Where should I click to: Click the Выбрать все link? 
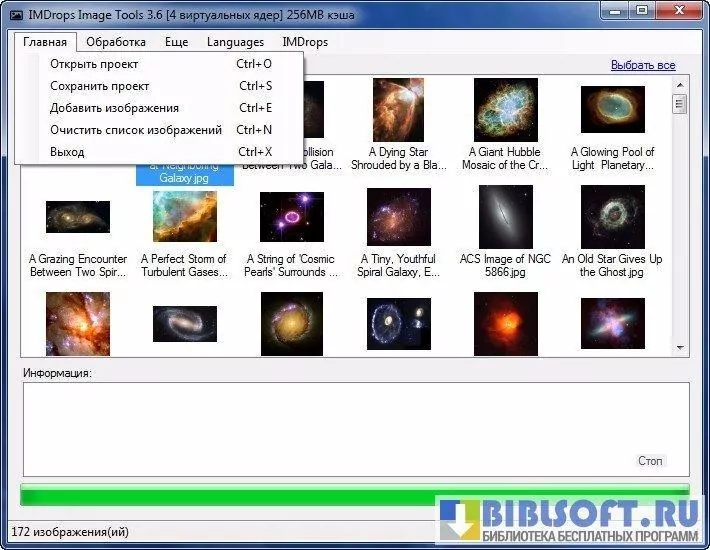point(643,65)
